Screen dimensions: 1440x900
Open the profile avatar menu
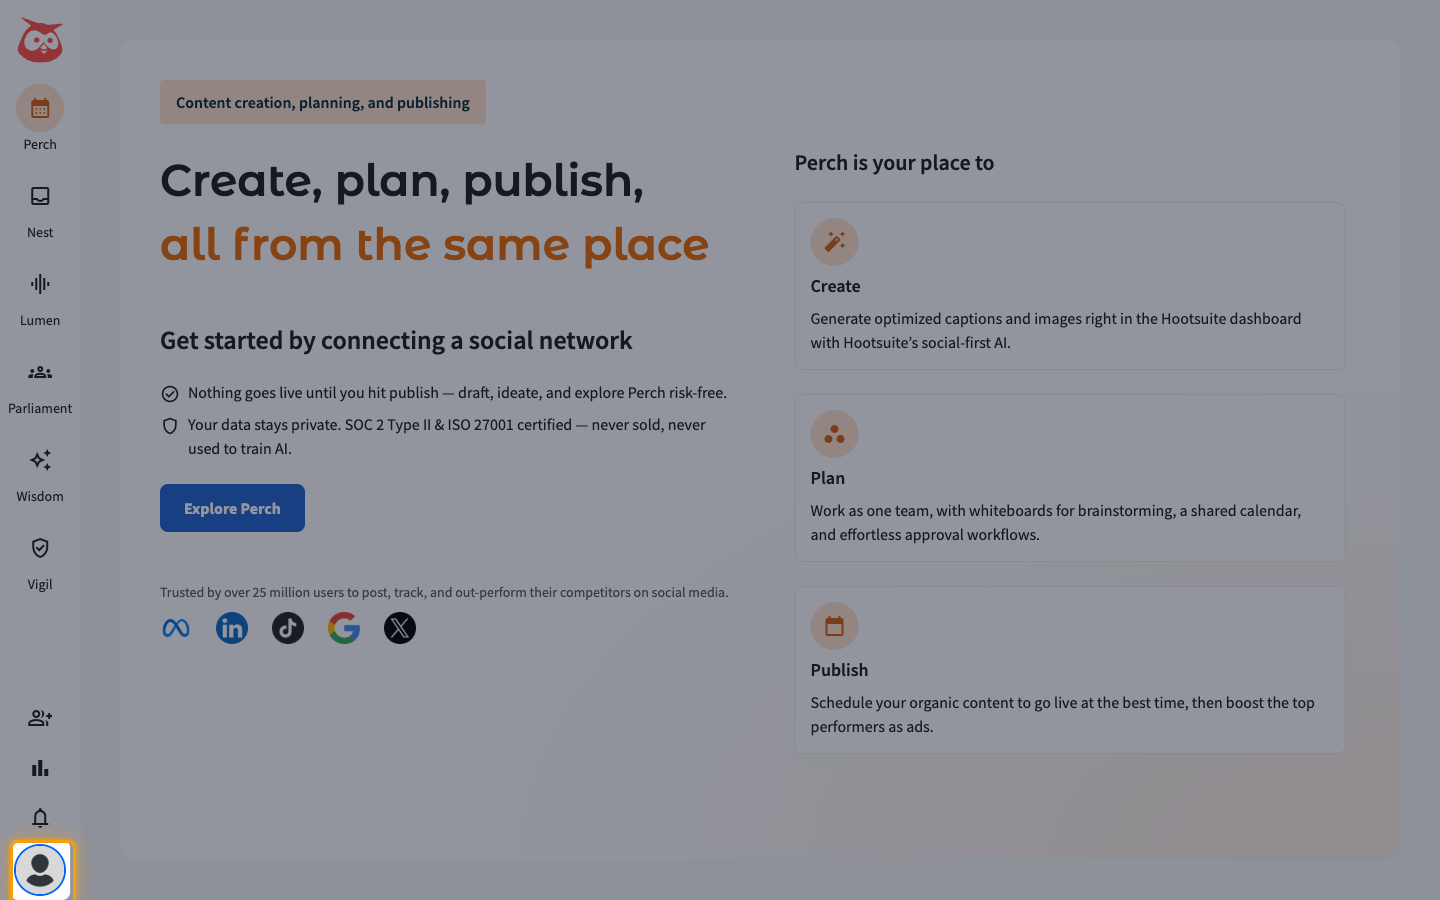[x=40, y=870]
